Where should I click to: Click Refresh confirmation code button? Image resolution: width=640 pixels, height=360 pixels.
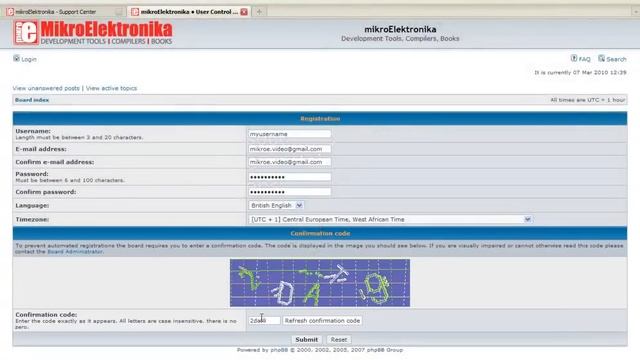coord(322,321)
